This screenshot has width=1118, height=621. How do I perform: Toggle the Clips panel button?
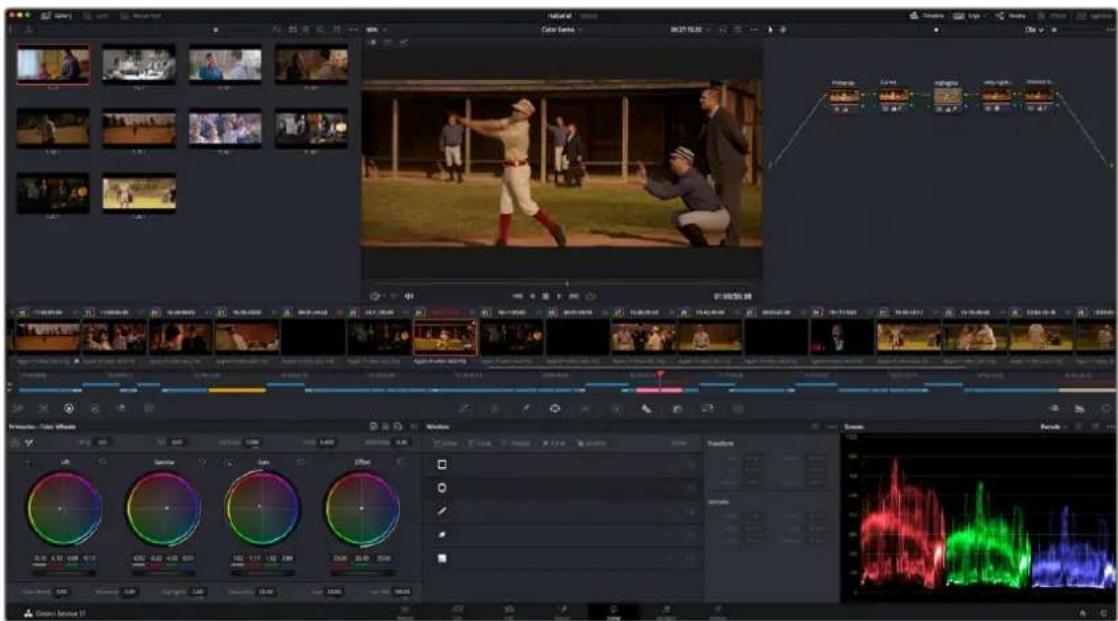968,16
